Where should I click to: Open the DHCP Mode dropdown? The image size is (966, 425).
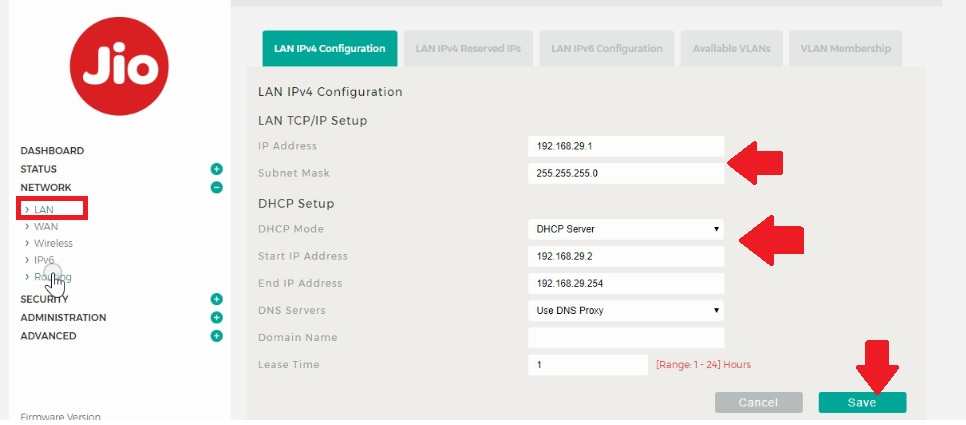tap(626, 229)
